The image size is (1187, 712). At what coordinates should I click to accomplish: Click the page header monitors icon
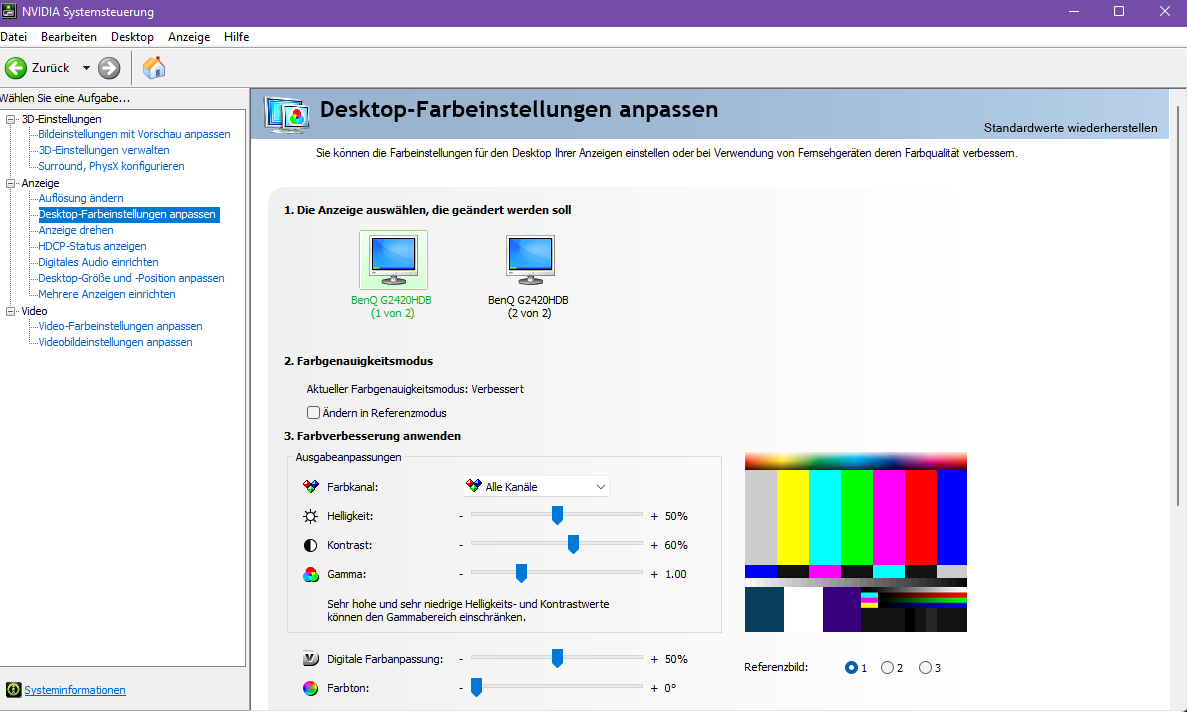(x=287, y=116)
